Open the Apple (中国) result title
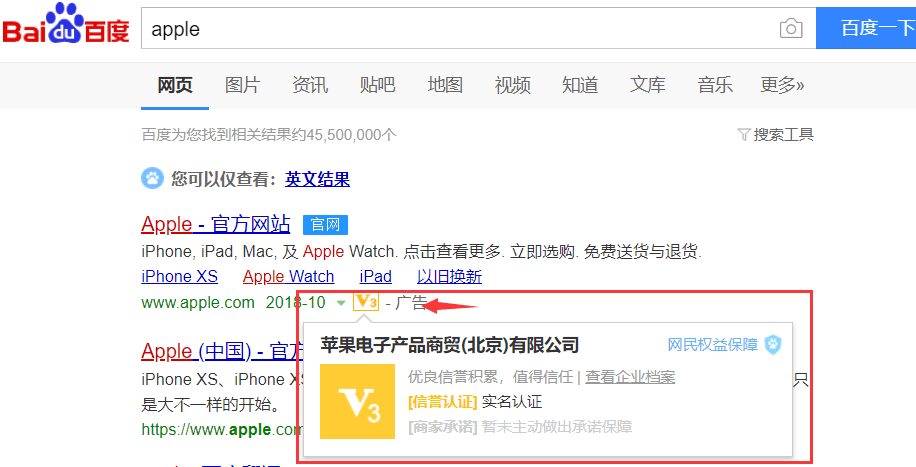Screen dimensions: 916x467 point(222,351)
